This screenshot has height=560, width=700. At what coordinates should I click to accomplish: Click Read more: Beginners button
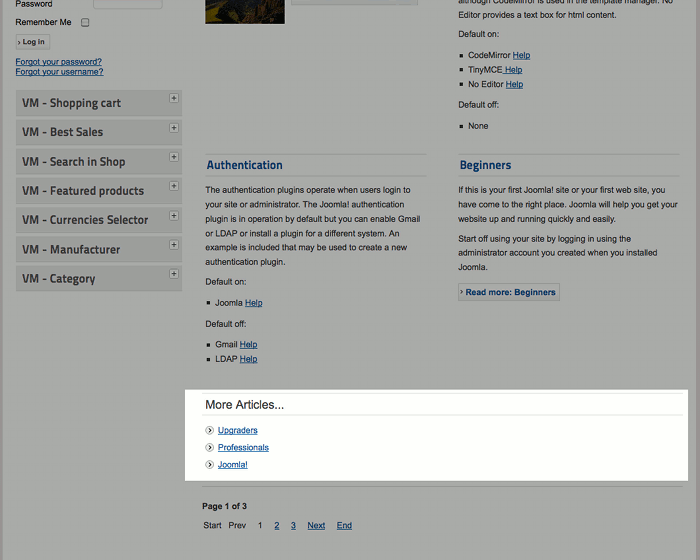click(509, 292)
